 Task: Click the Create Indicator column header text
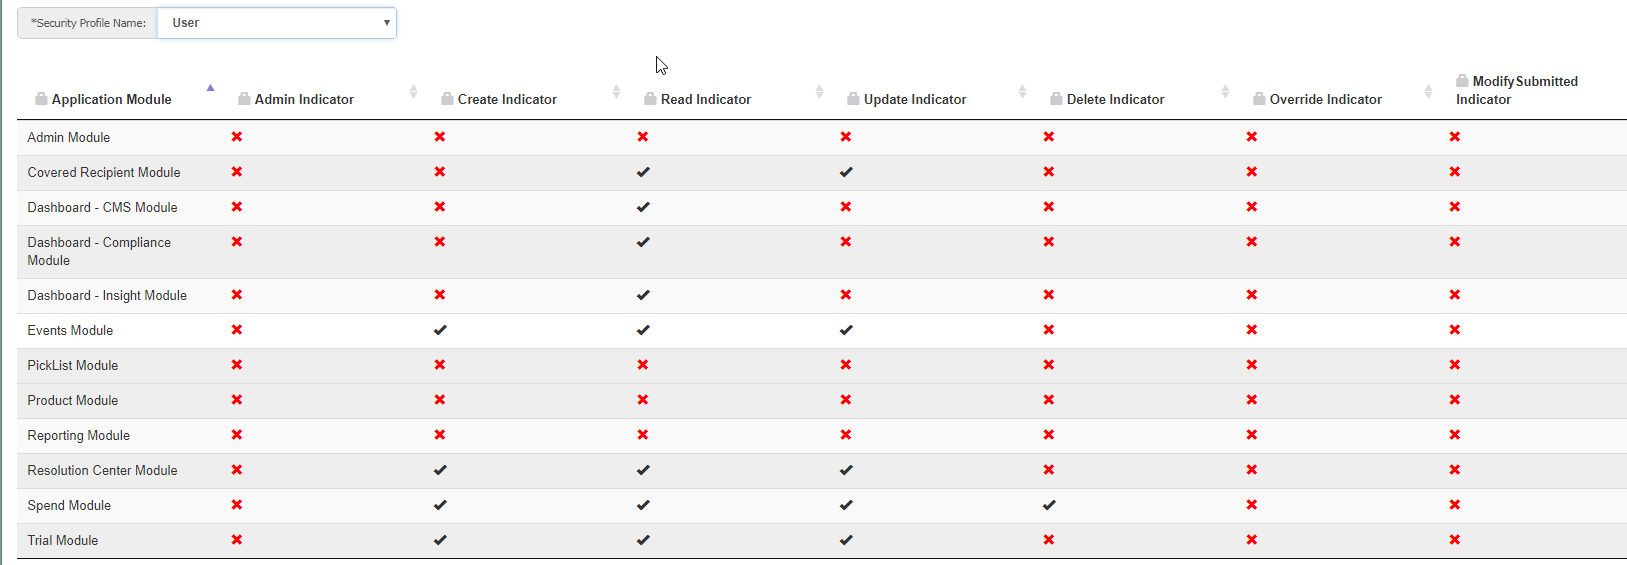click(x=507, y=99)
